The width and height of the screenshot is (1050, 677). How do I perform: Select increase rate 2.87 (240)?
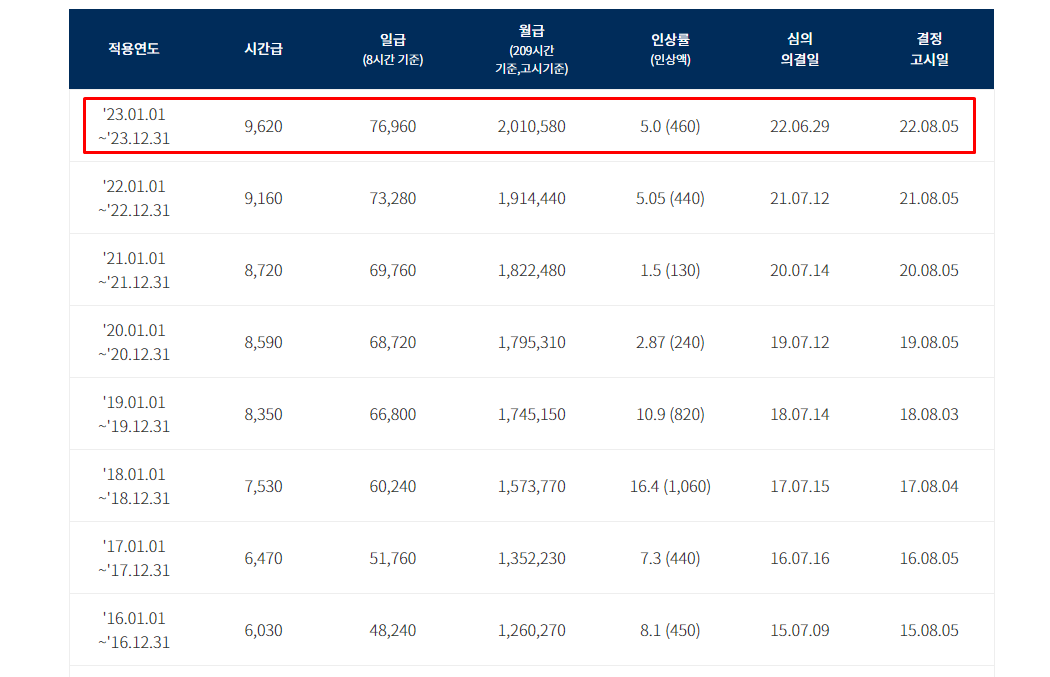pos(670,342)
